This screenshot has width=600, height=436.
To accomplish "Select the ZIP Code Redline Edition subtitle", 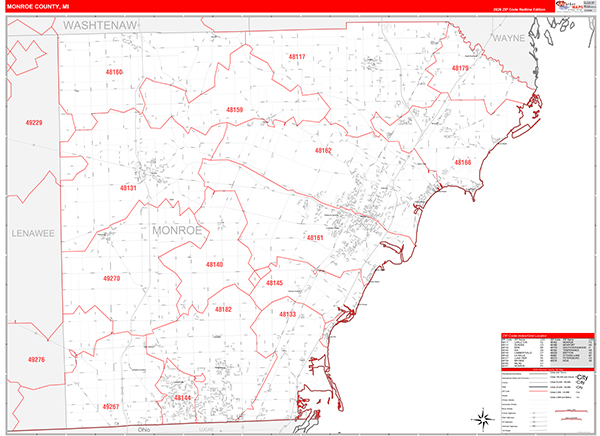I will (x=519, y=9).
